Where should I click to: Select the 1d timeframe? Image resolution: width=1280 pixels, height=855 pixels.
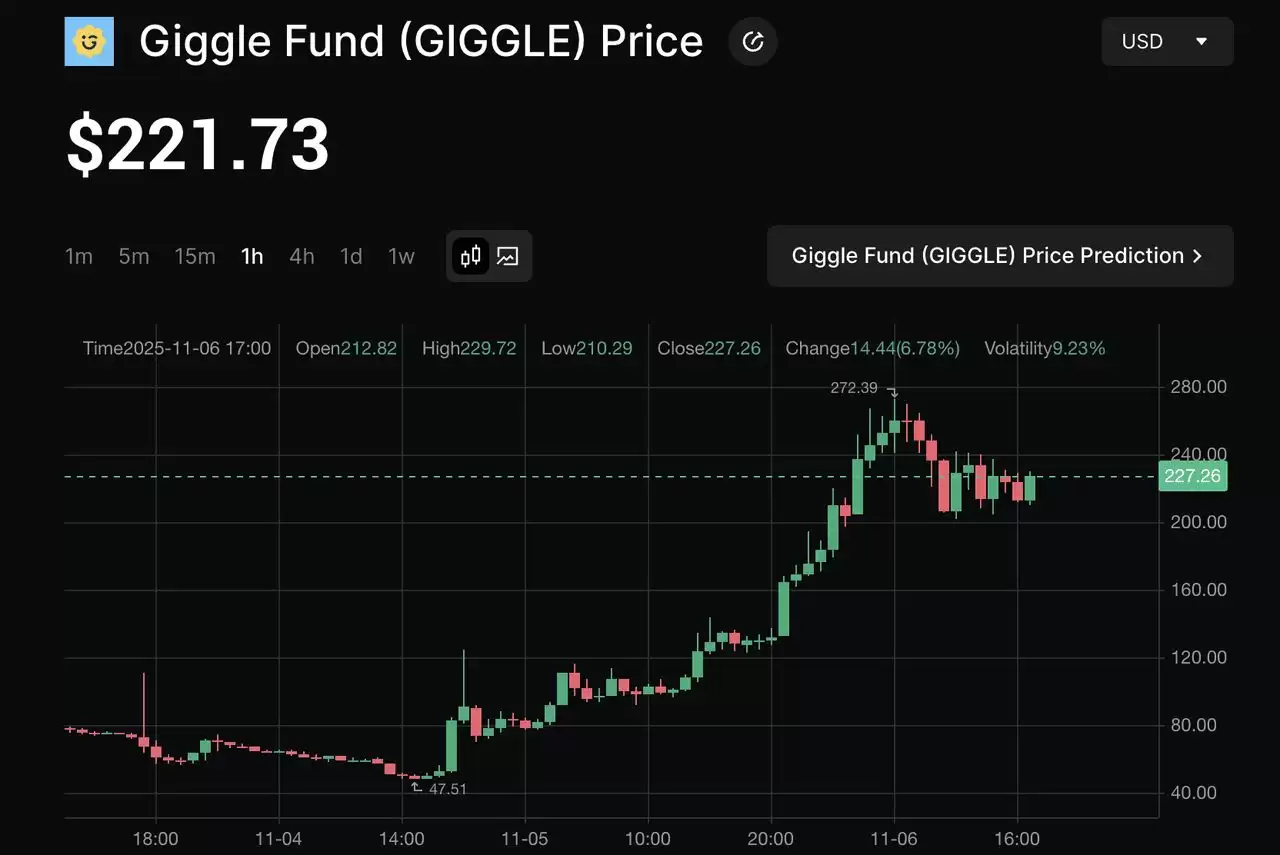tap(351, 256)
